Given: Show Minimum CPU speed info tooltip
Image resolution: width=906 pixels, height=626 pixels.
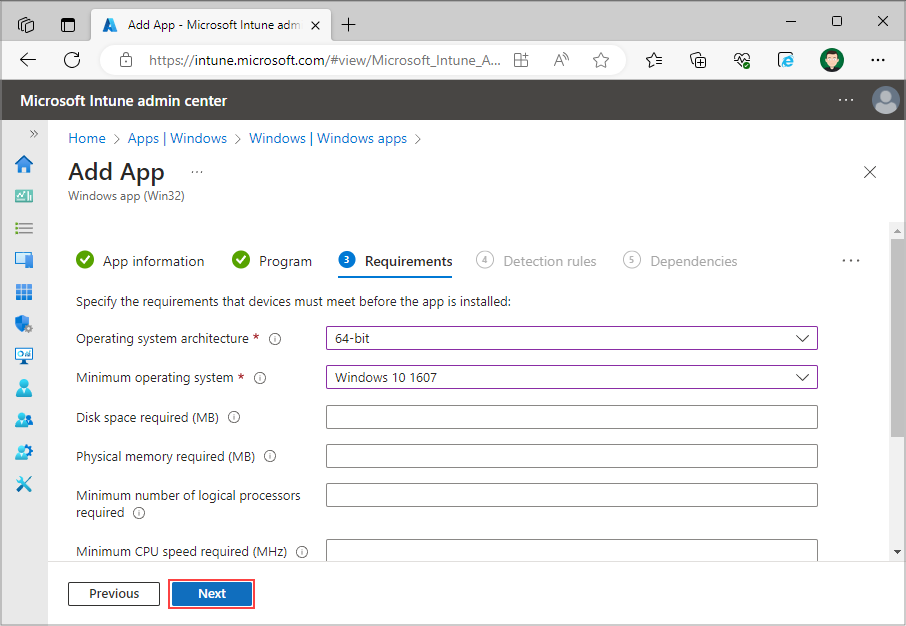Looking at the screenshot, I should click(302, 552).
